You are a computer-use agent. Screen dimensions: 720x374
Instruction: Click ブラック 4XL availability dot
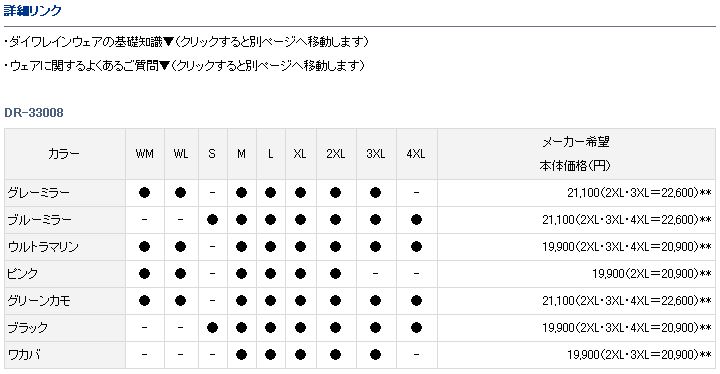click(x=416, y=328)
